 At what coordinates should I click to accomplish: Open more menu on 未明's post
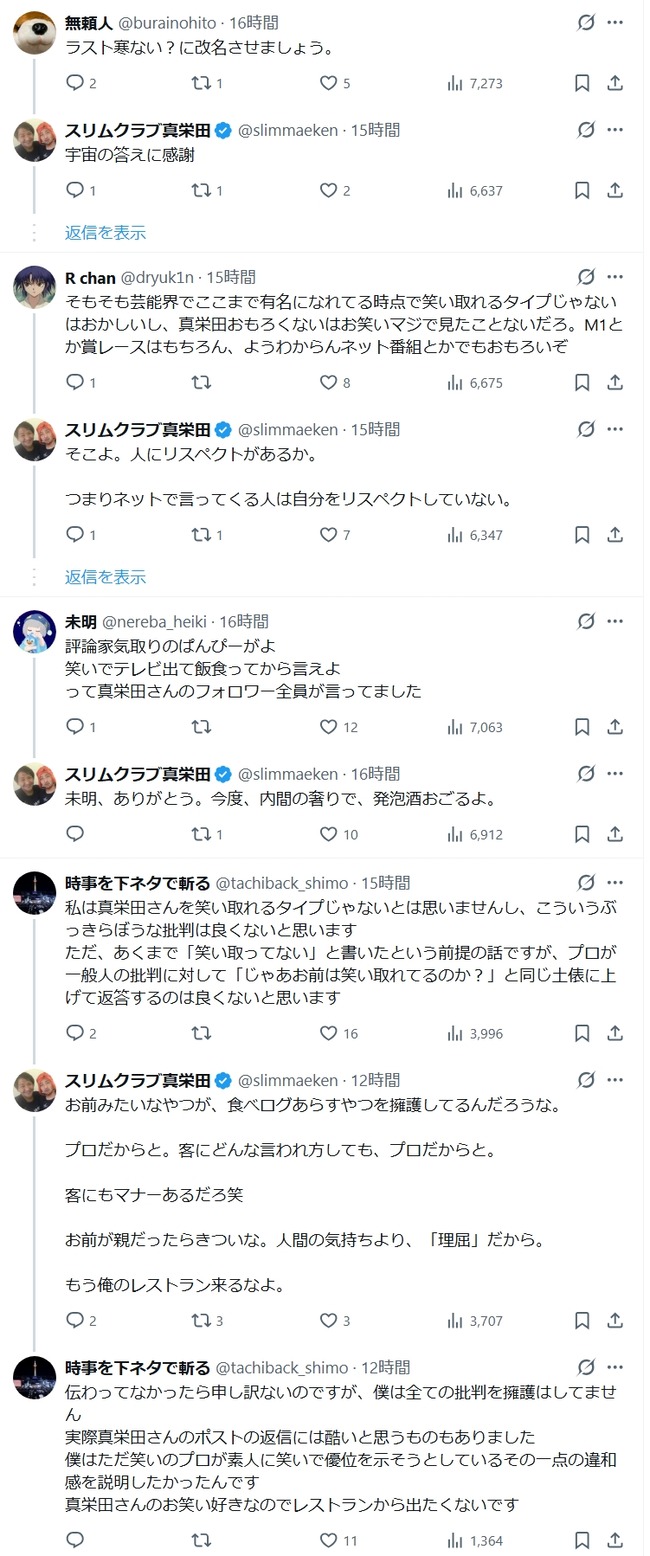pyautogui.click(x=616, y=622)
